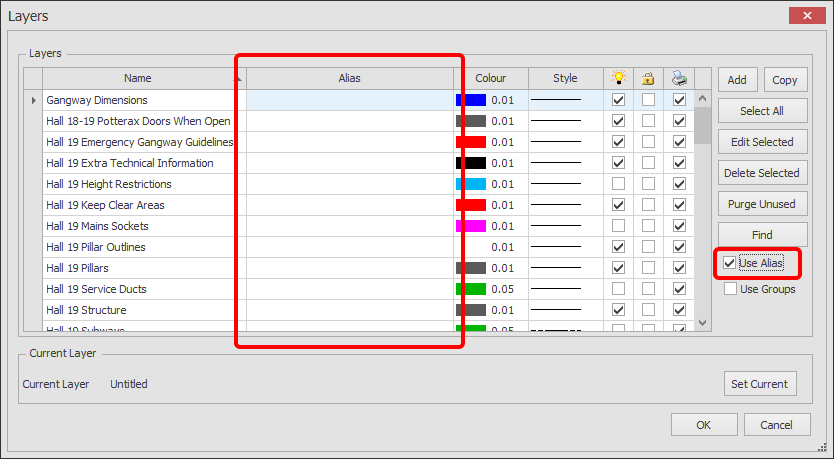The width and height of the screenshot is (834, 459).
Task: Open magenta swatch of Hall 19 Mains Sockets
Action: pos(471,226)
